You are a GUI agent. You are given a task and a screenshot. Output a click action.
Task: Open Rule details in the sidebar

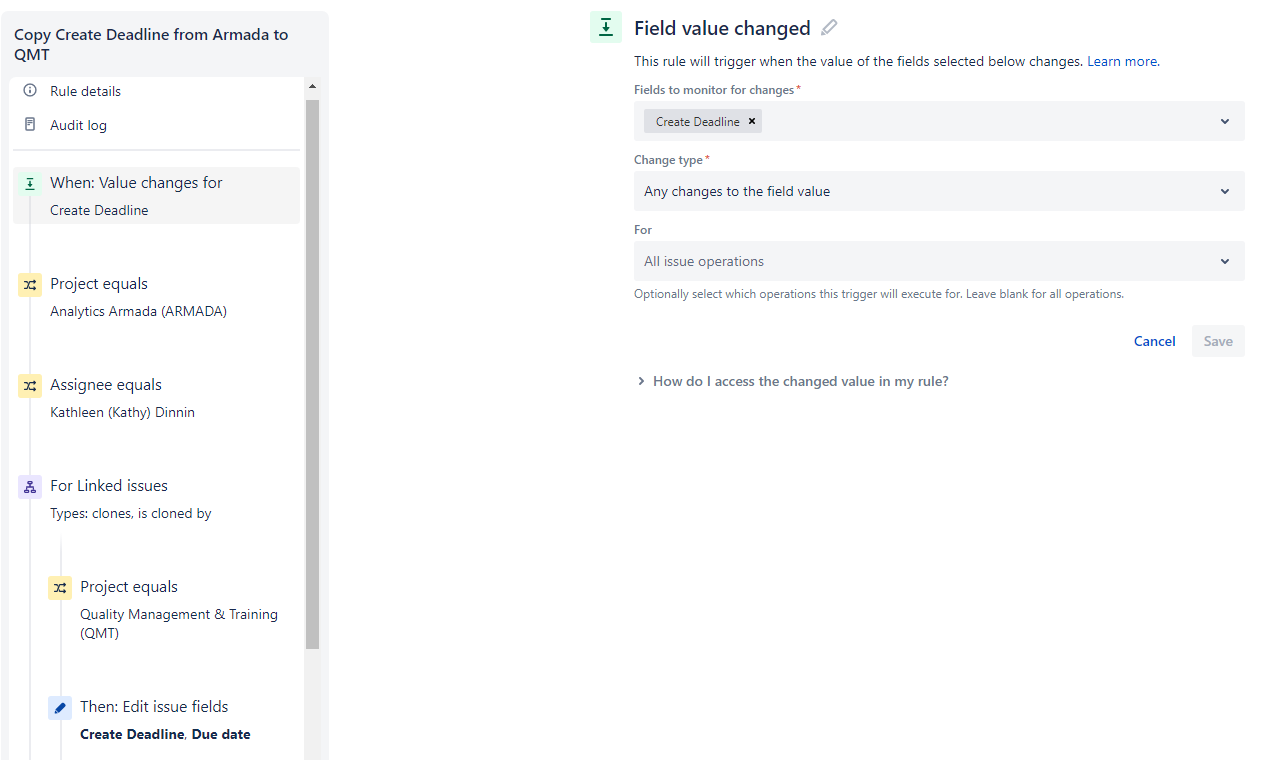click(x=85, y=91)
